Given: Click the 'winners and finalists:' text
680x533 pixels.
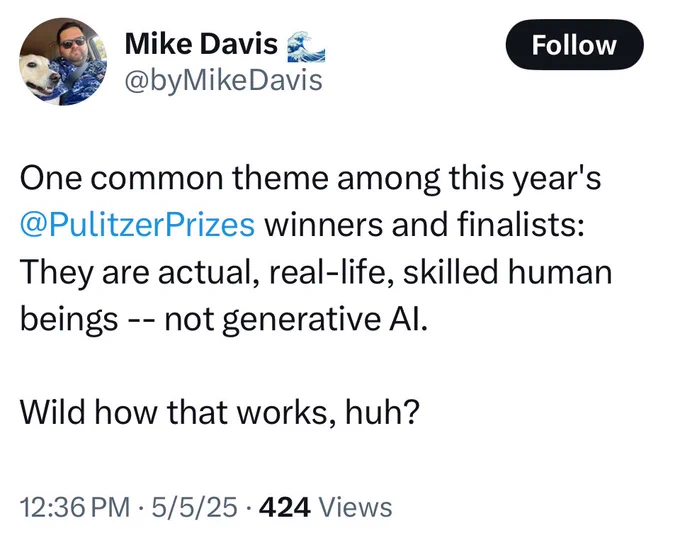Looking at the screenshot, I should (424, 225).
